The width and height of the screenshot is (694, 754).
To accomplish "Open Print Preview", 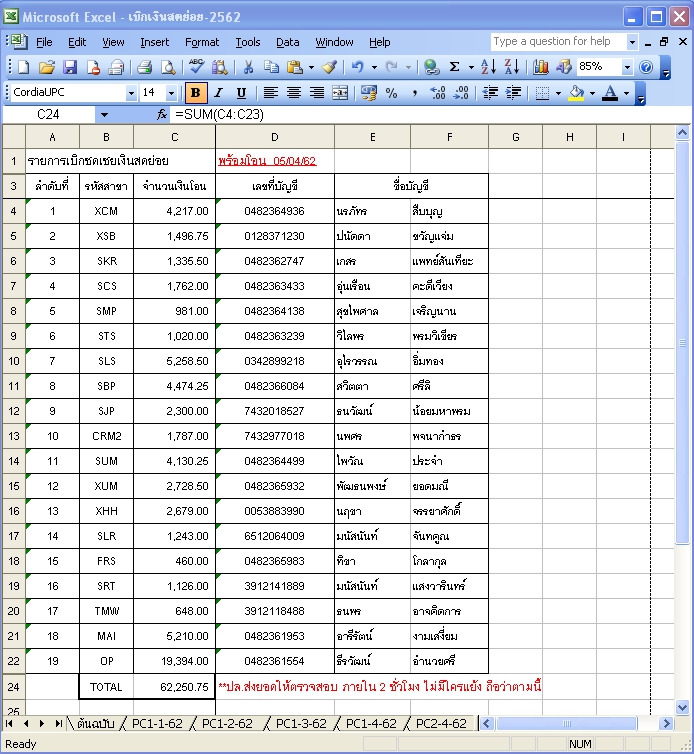I will [168, 67].
